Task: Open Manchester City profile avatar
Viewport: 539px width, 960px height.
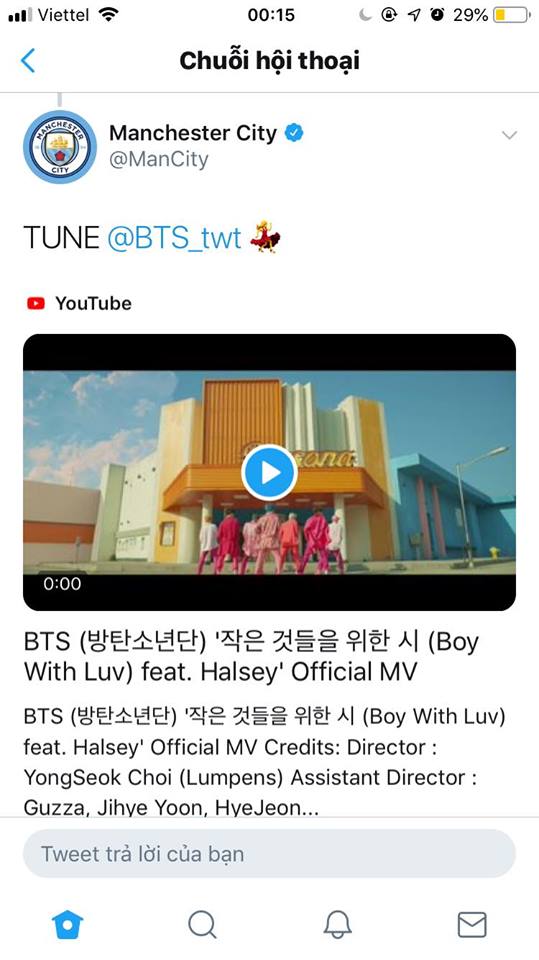Action: [60, 147]
